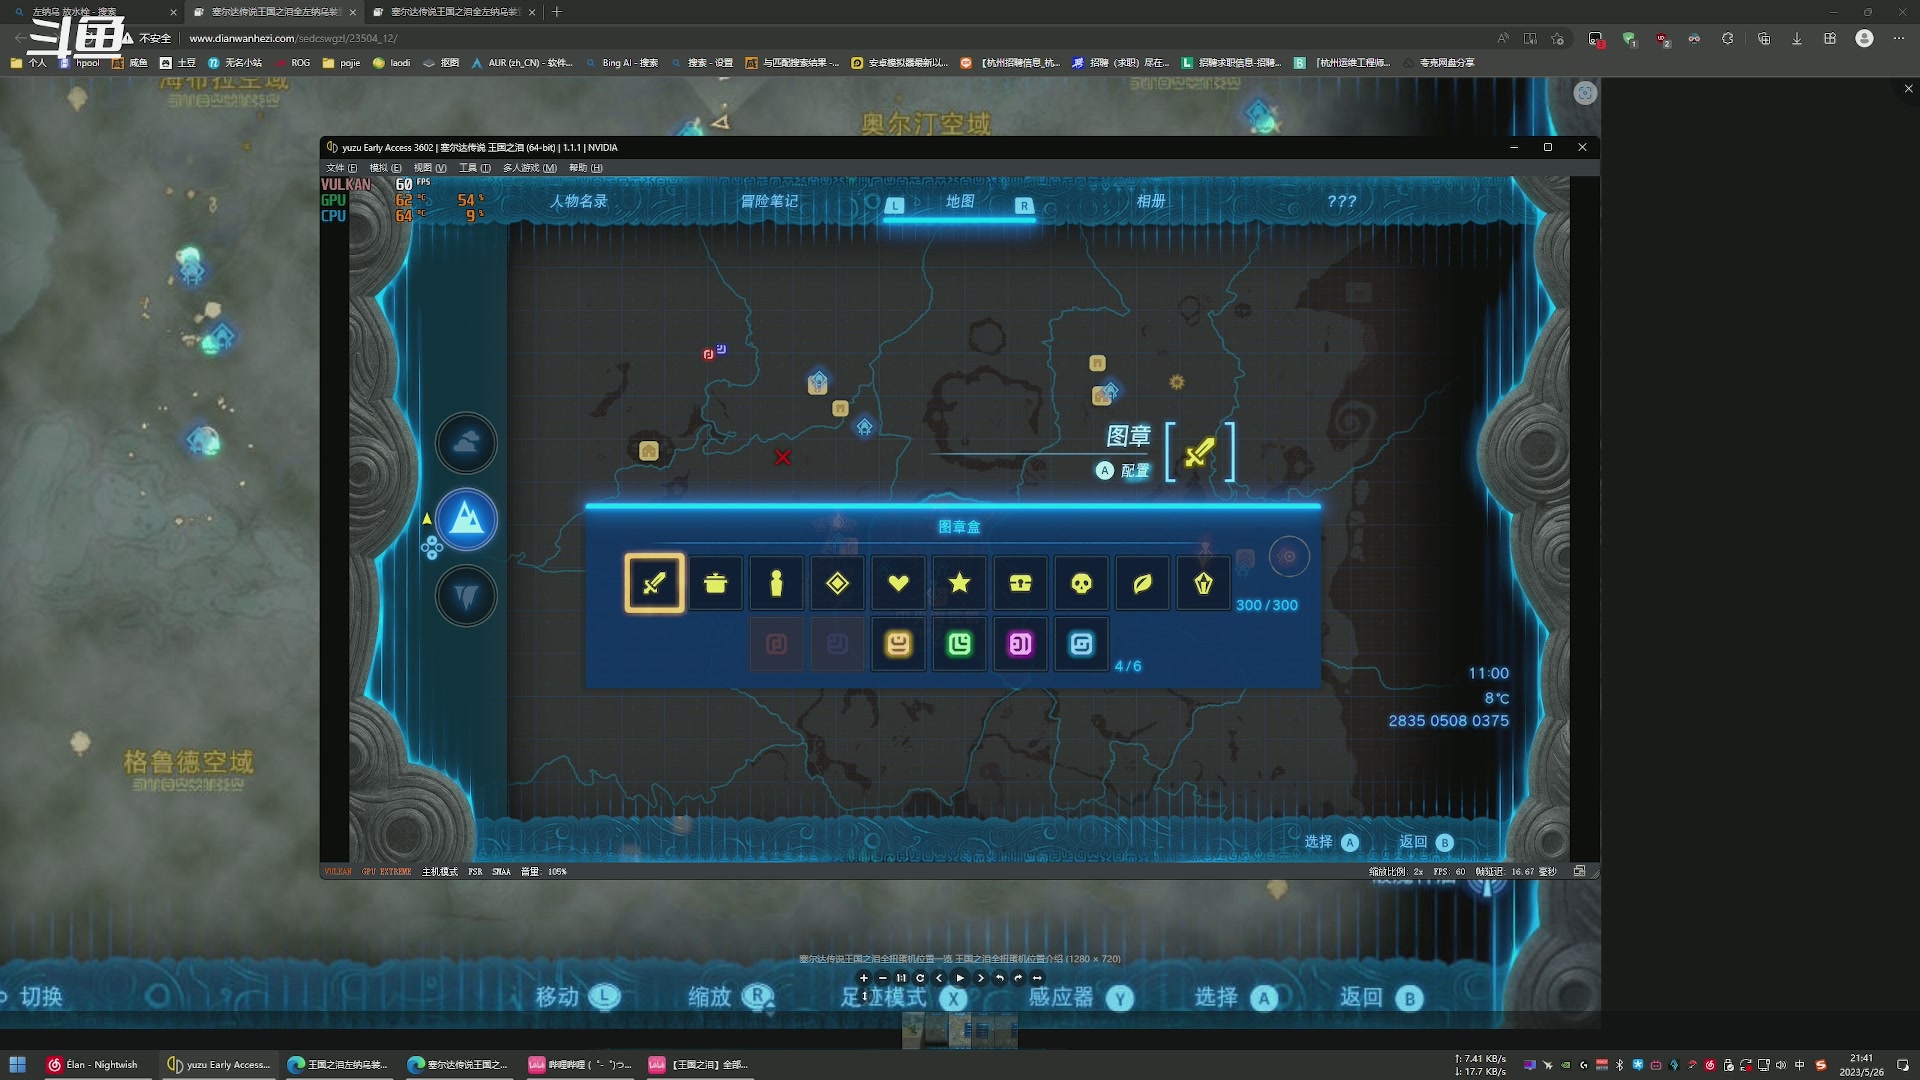The width and height of the screenshot is (1920, 1080).
Task: Flip image horizontally in viewer
Action: click(x=1037, y=978)
